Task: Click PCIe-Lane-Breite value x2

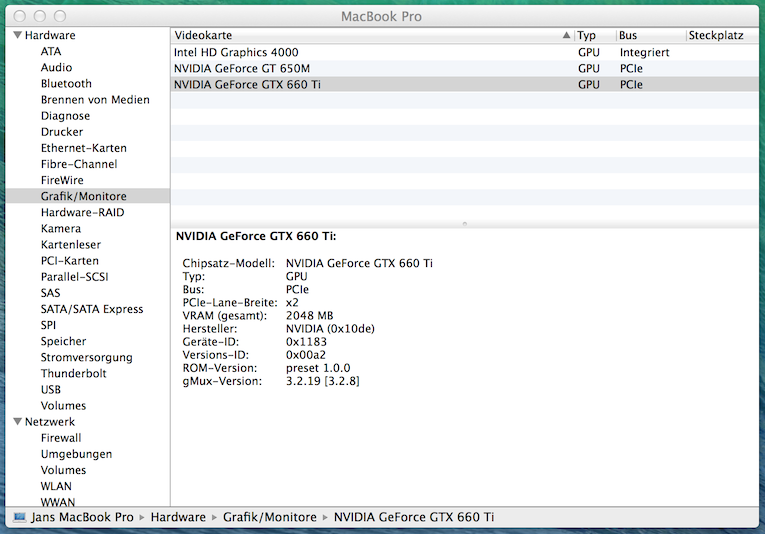Action: pos(292,302)
